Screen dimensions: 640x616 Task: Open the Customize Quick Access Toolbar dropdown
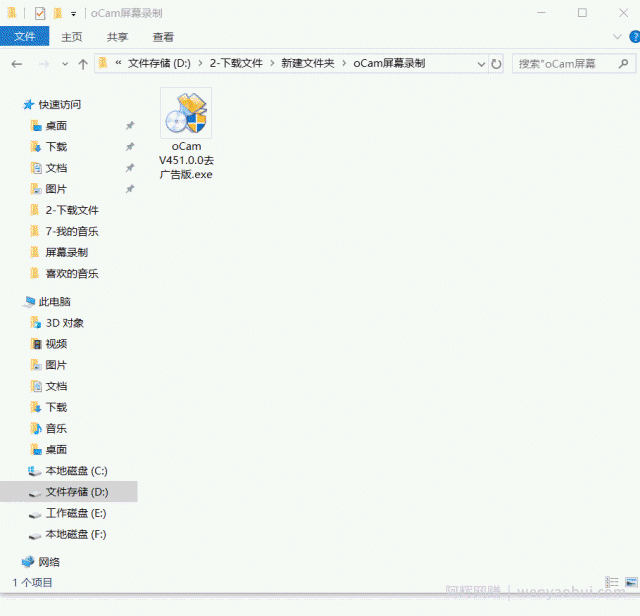73,14
